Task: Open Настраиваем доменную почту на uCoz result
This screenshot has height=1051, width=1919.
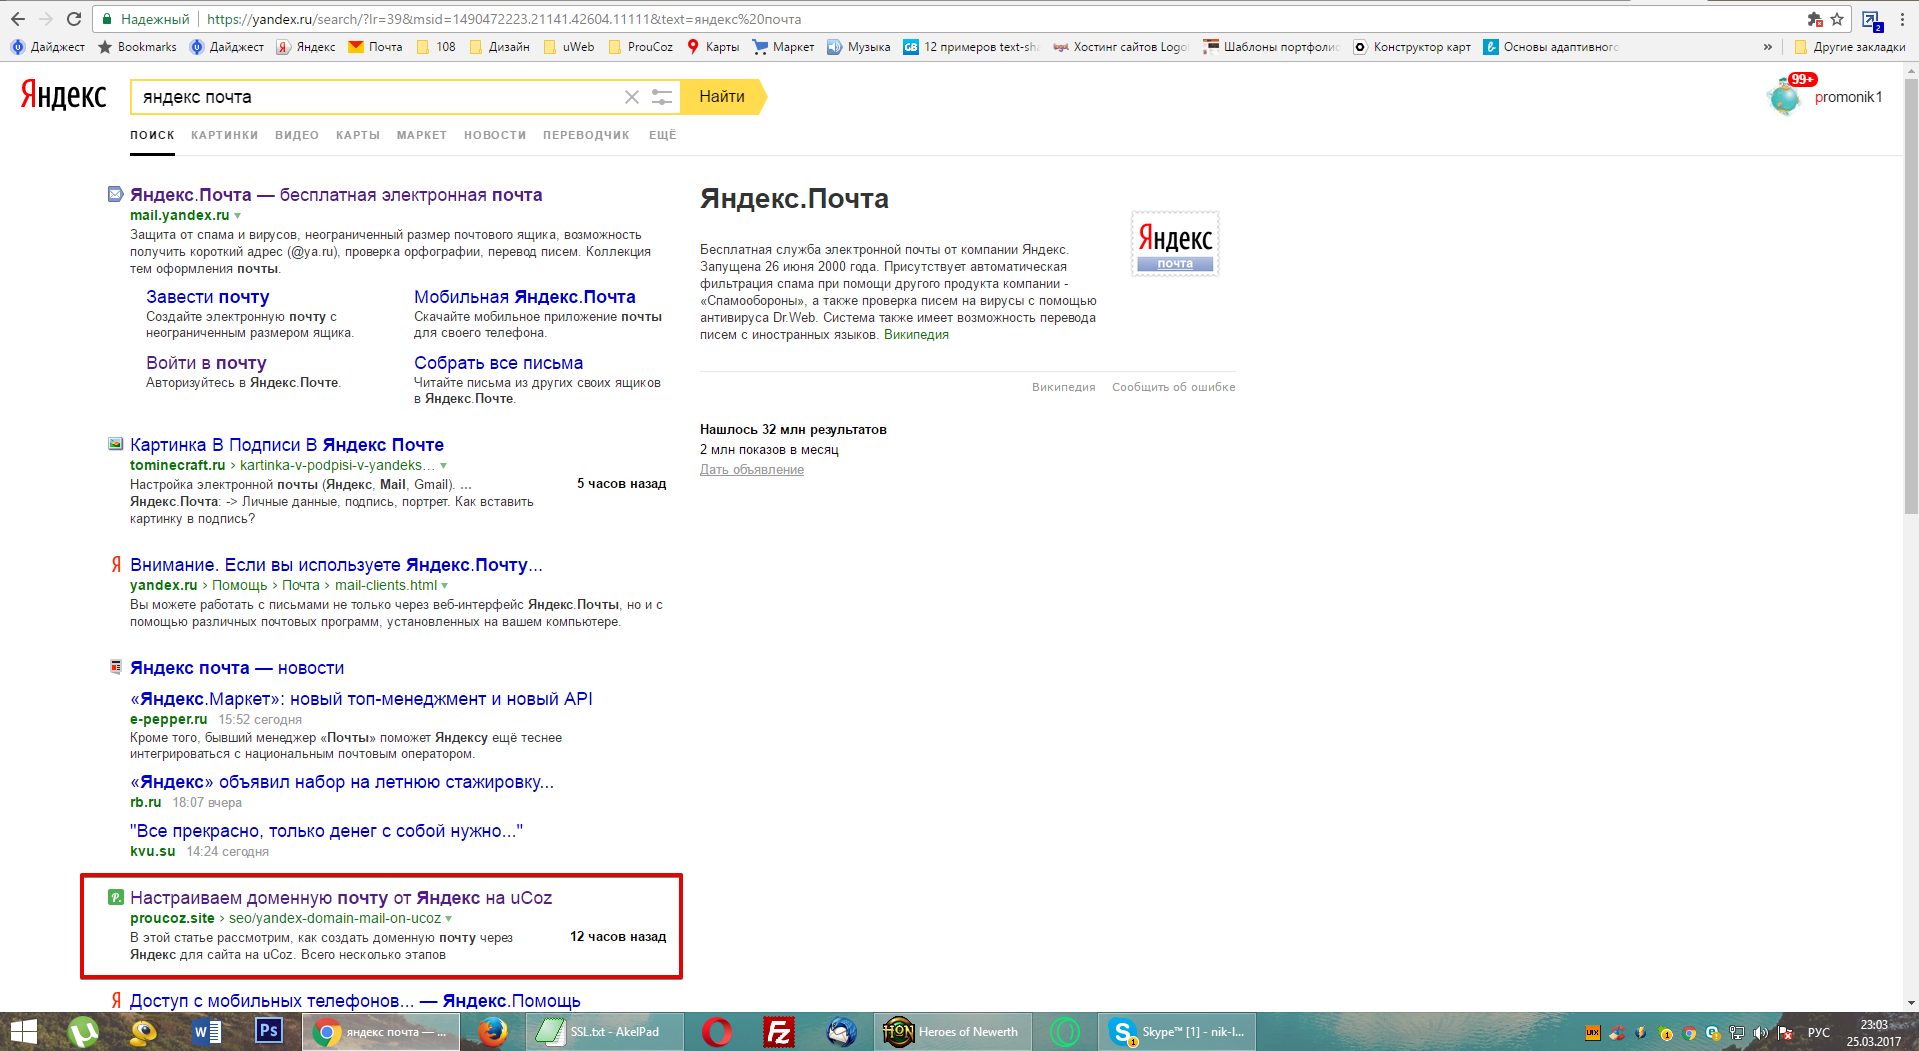Action: pos(341,898)
